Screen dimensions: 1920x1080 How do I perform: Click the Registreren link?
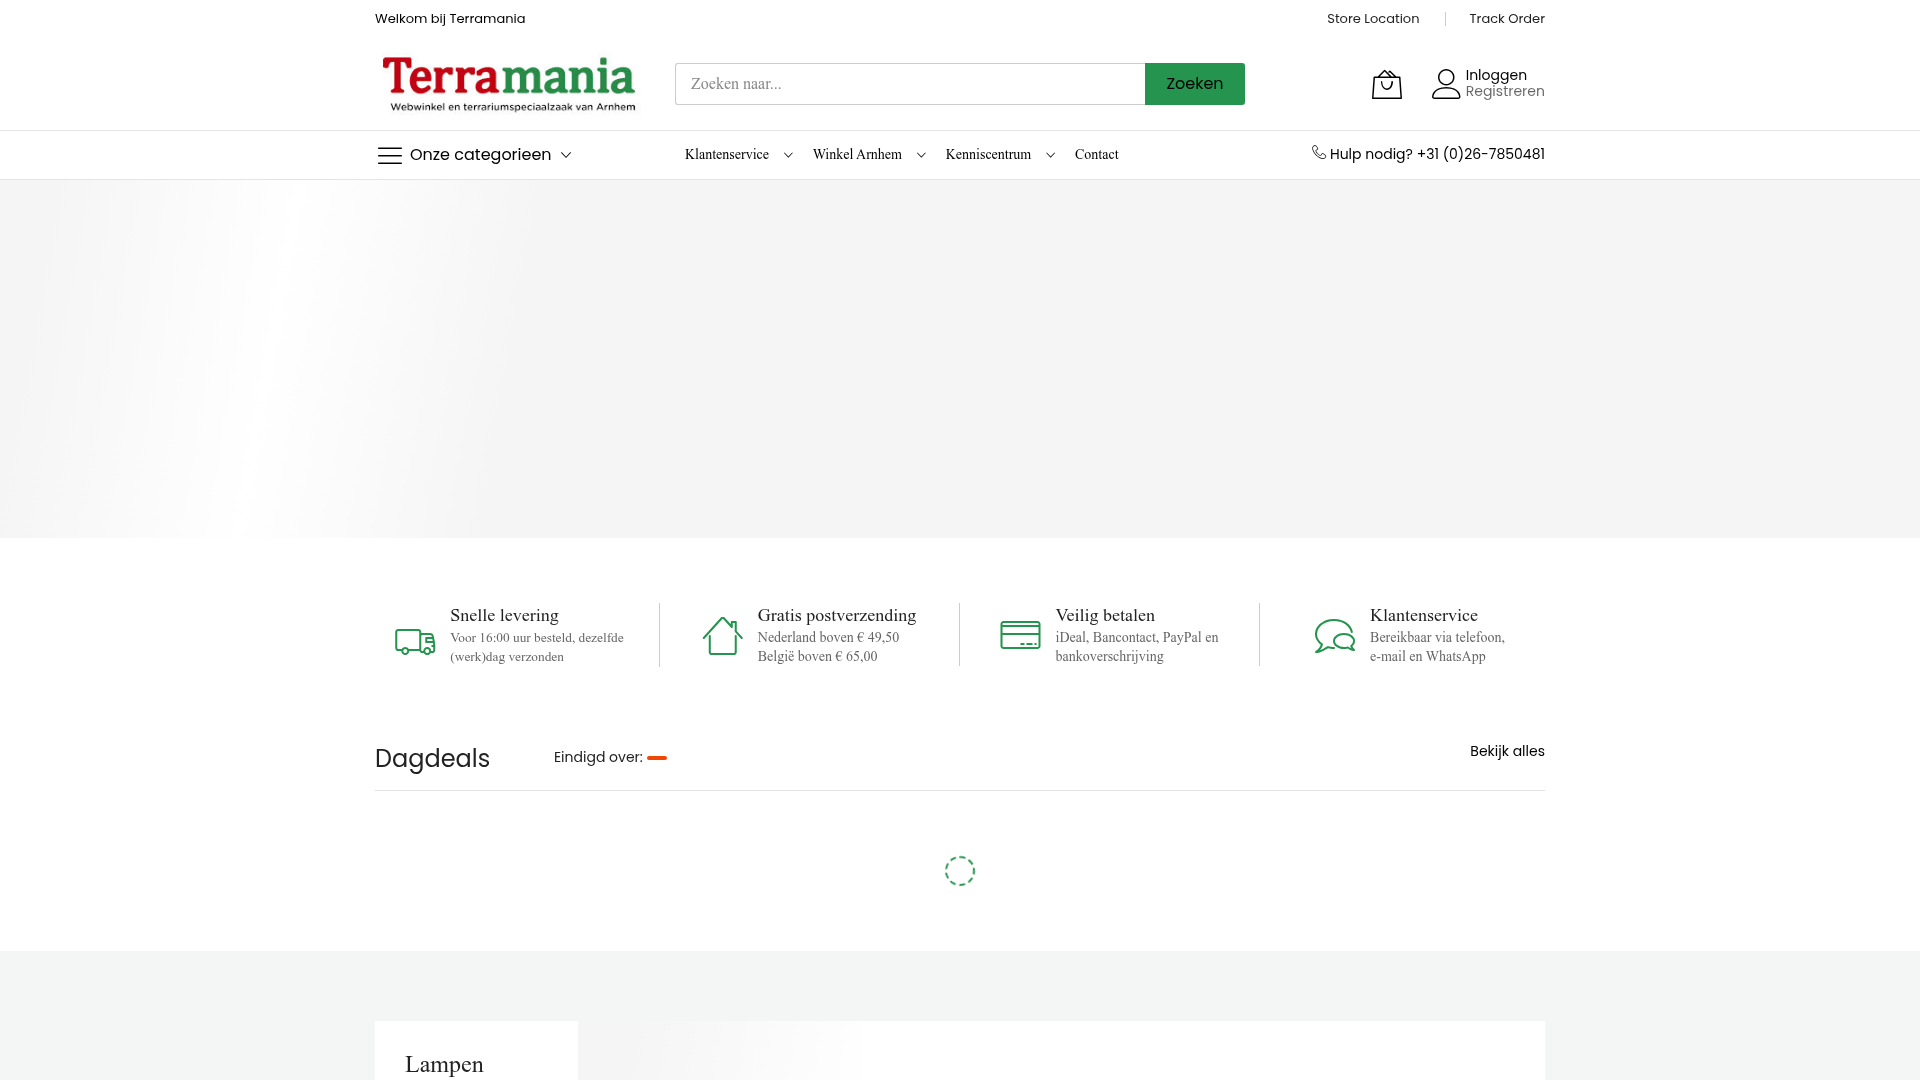pyautogui.click(x=1505, y=91)
